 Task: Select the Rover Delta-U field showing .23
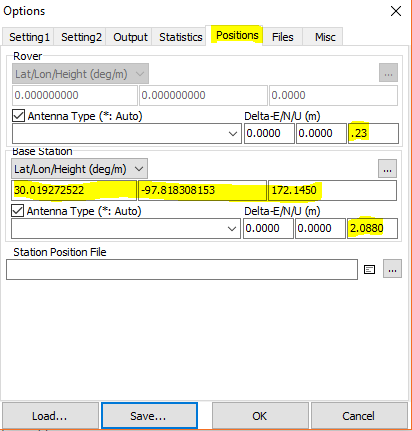point(373,133)
